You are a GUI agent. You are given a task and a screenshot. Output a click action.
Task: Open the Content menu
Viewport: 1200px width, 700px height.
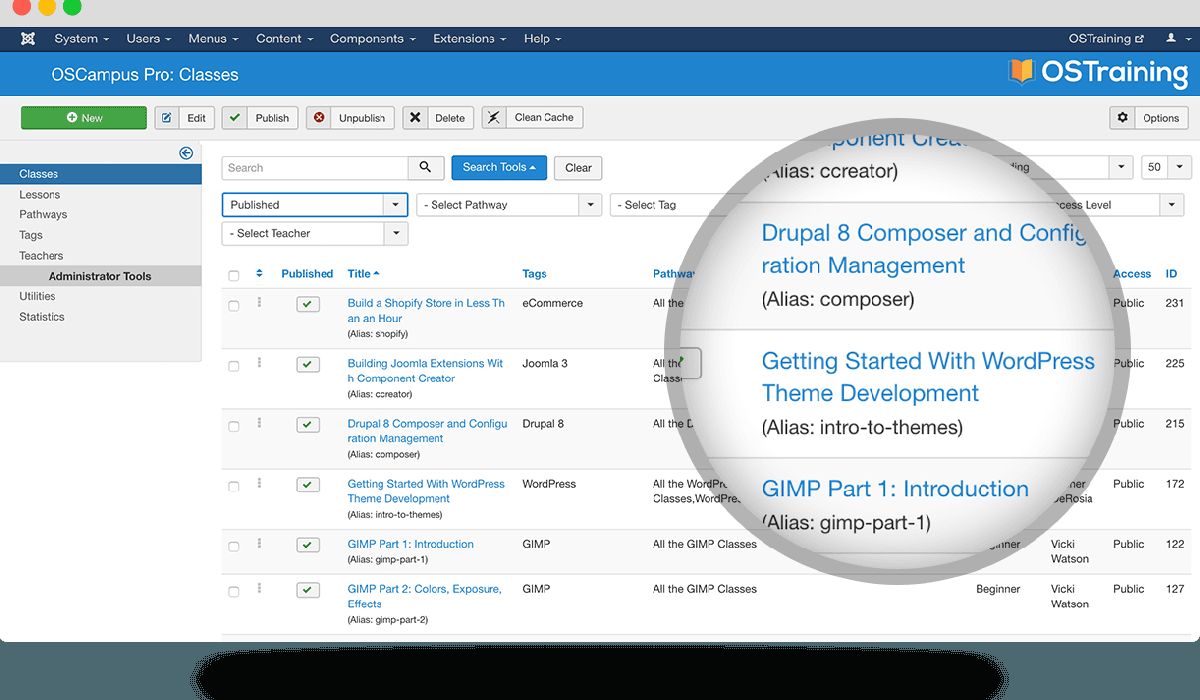click(285, 39)
